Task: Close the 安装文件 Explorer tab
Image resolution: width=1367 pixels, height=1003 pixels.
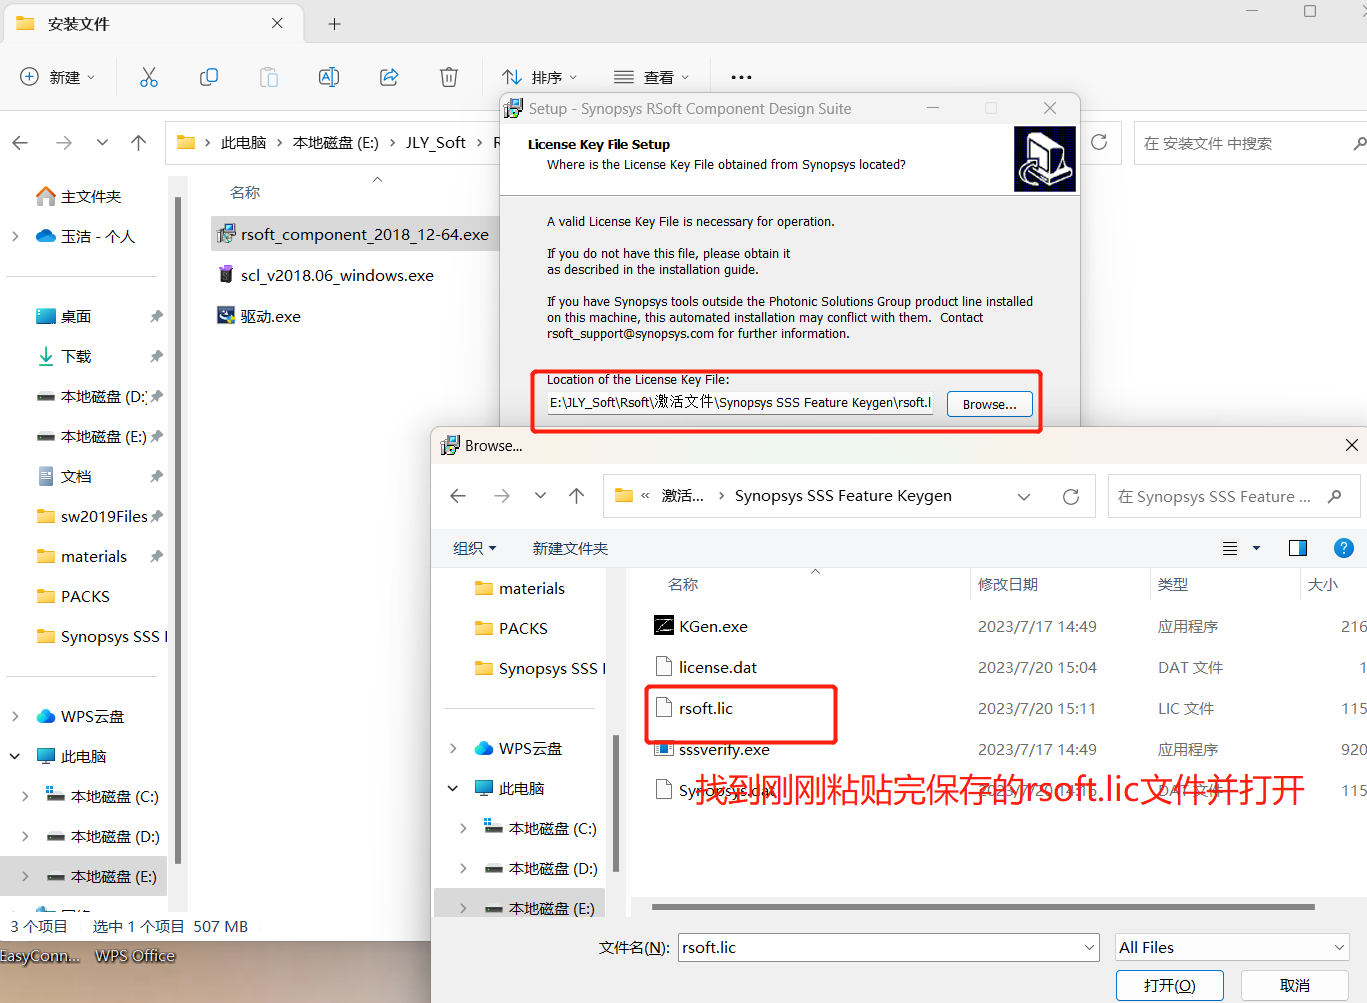Action: tap(277, 23)
